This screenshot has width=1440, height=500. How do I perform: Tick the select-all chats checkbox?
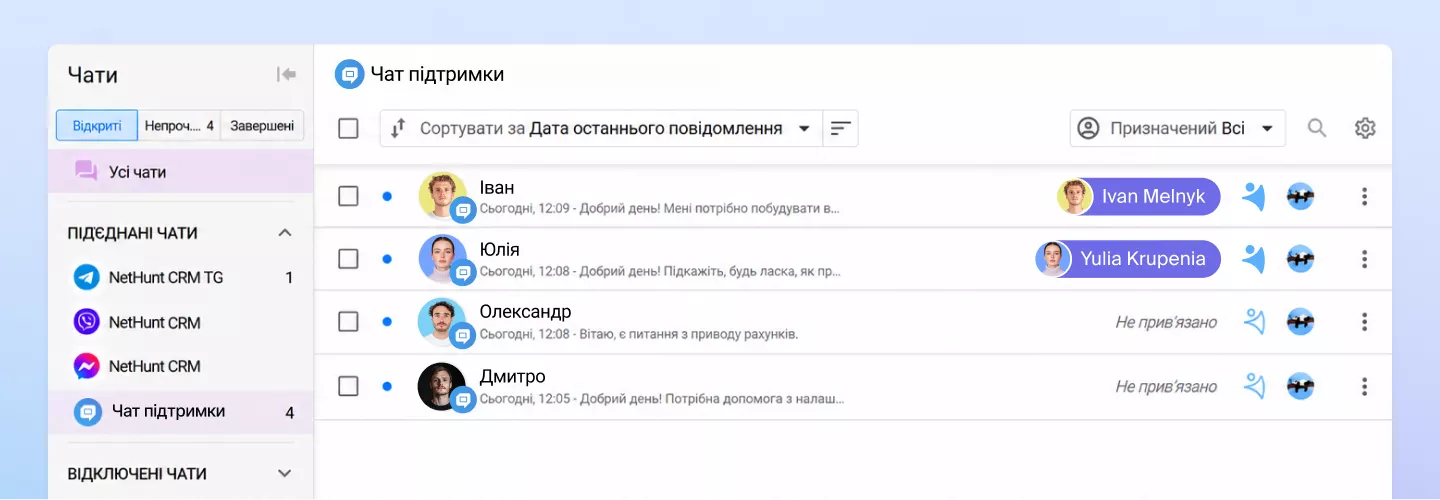pyautogui.click(x=348, y=128)
